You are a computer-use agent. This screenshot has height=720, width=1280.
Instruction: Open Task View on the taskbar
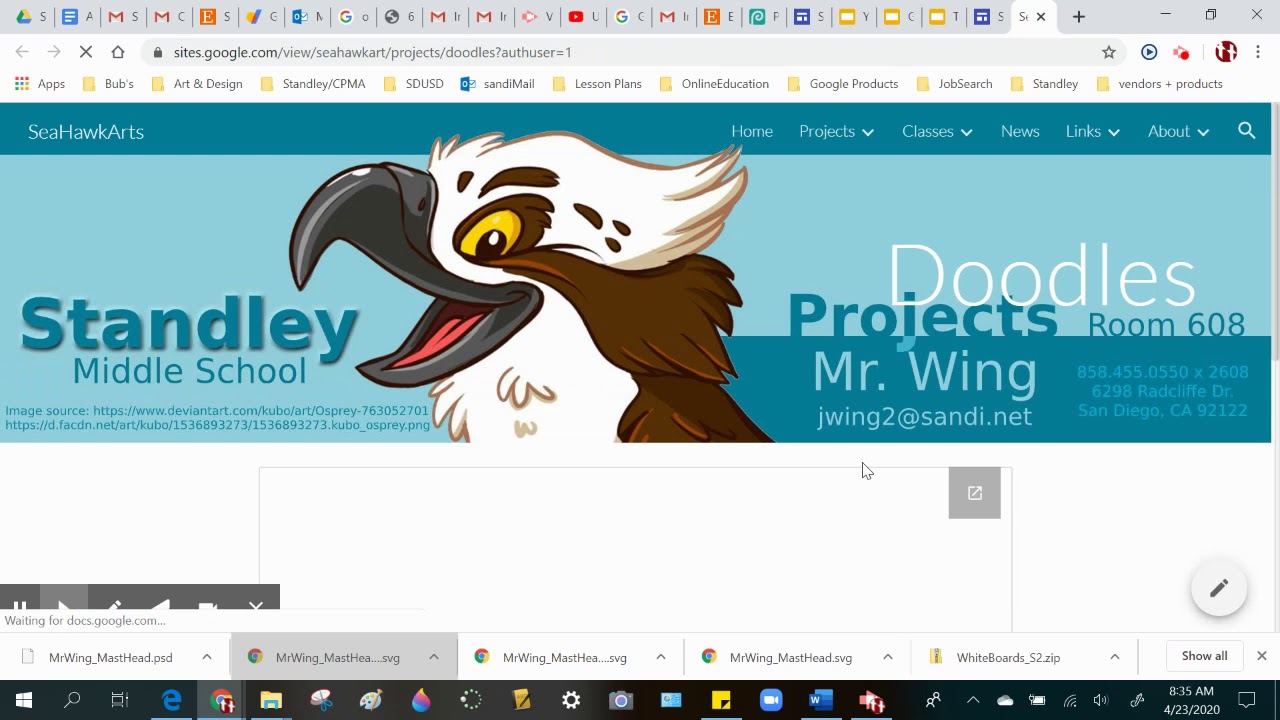[x=120, y=701]
